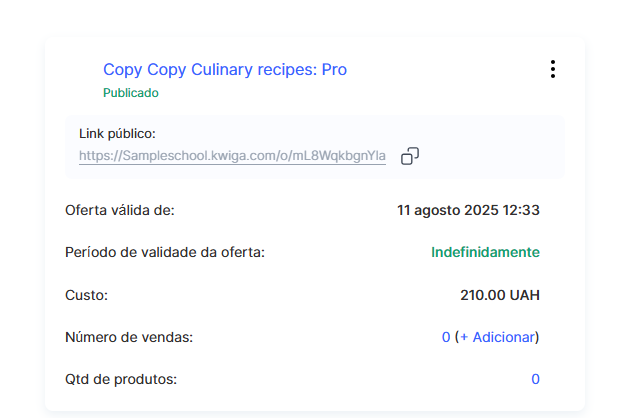
Task: Open the Copy Copy Culinary recipes: Pro offer
Action: pyautogui.click(x=224, y=70)
